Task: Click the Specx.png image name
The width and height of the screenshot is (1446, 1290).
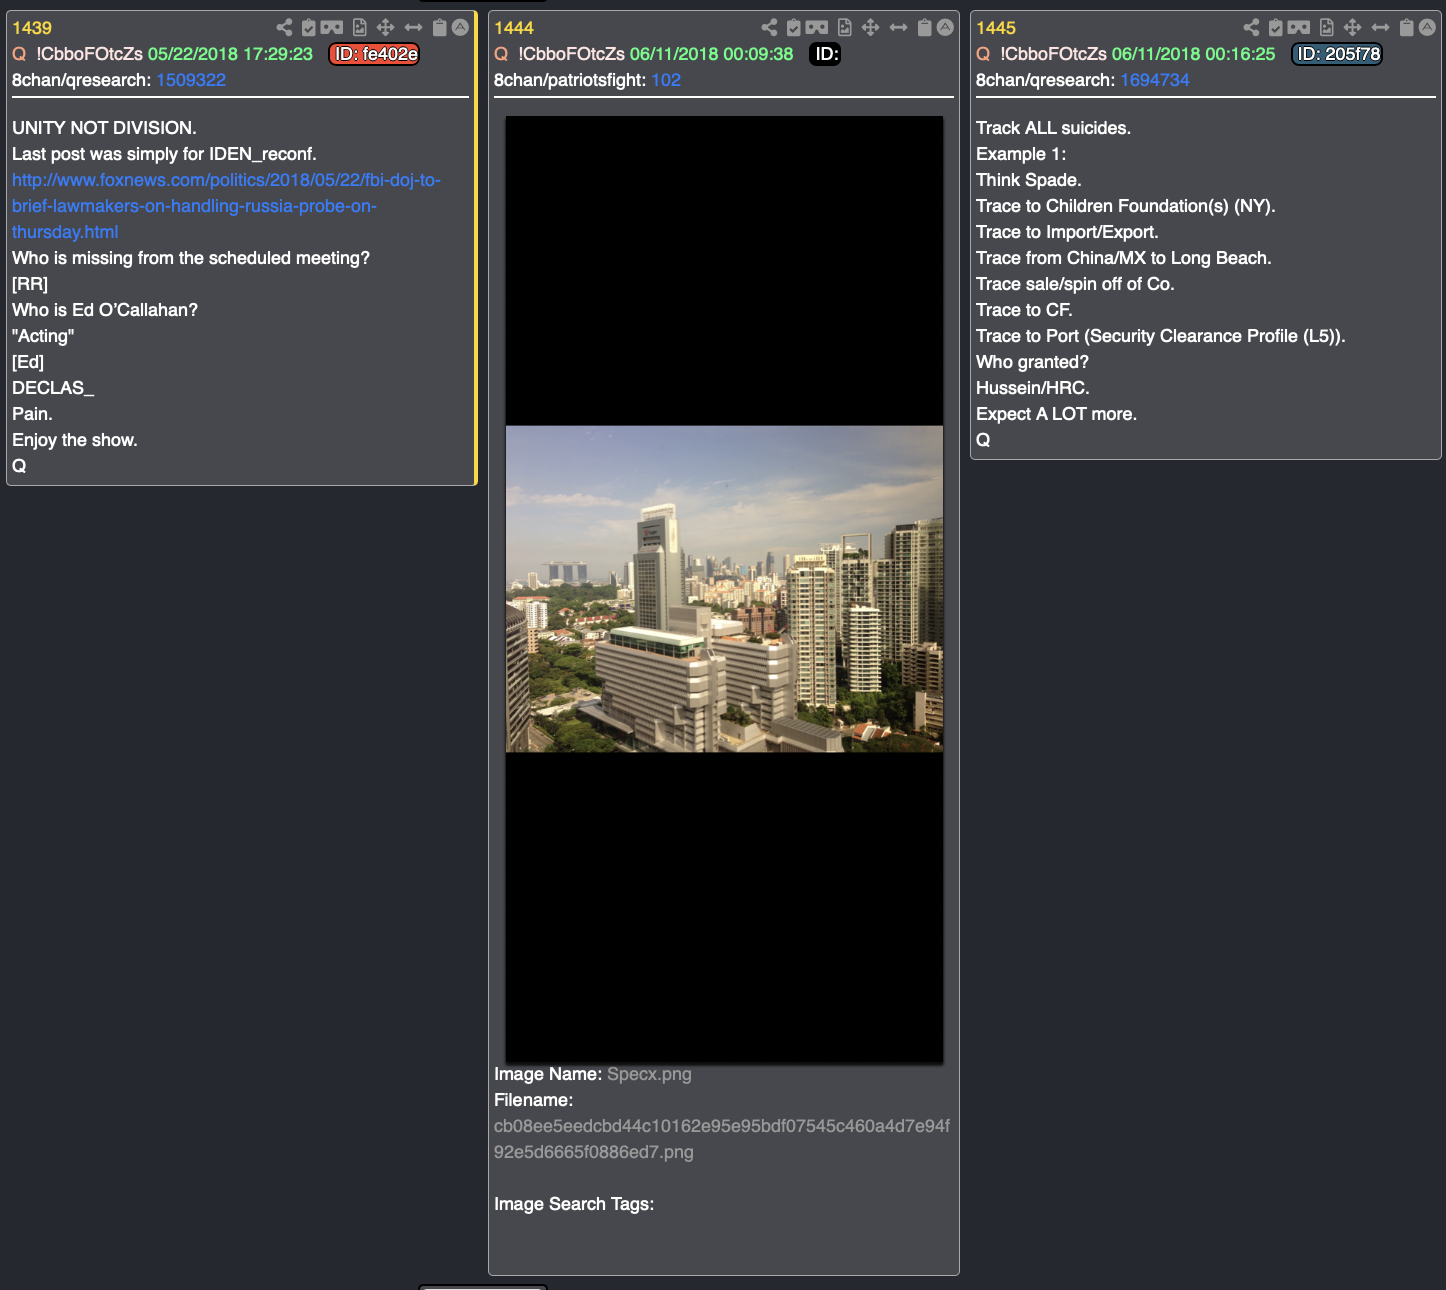Action: pos(649,1074)
